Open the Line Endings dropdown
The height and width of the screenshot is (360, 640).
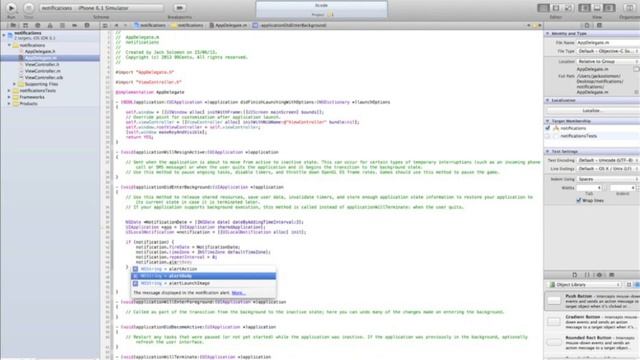[608, 169]
